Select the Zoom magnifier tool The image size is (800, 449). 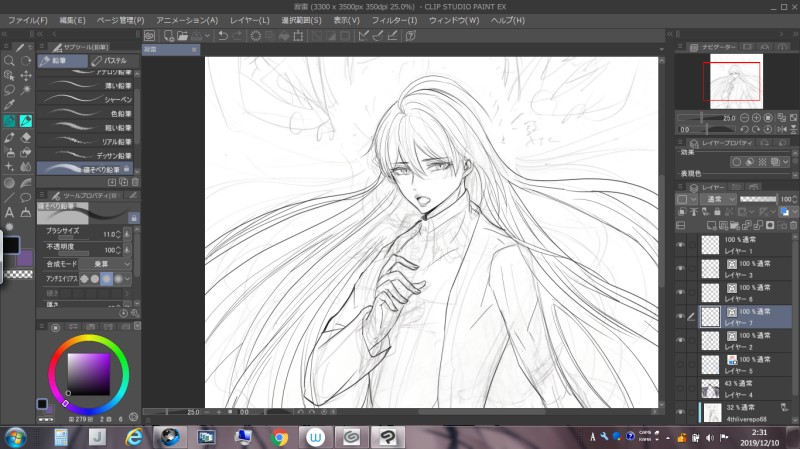coord(9,61)
